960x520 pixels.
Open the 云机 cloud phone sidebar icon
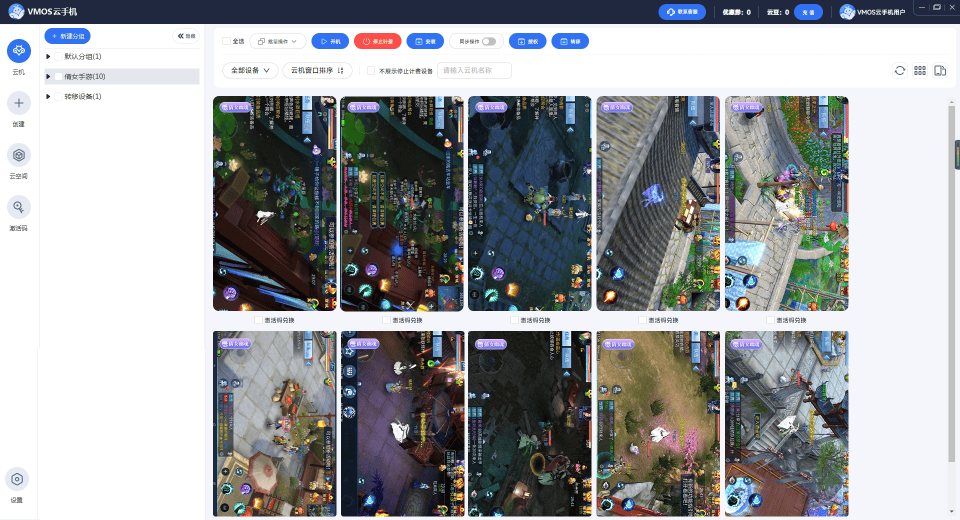[x=19, y=51]
